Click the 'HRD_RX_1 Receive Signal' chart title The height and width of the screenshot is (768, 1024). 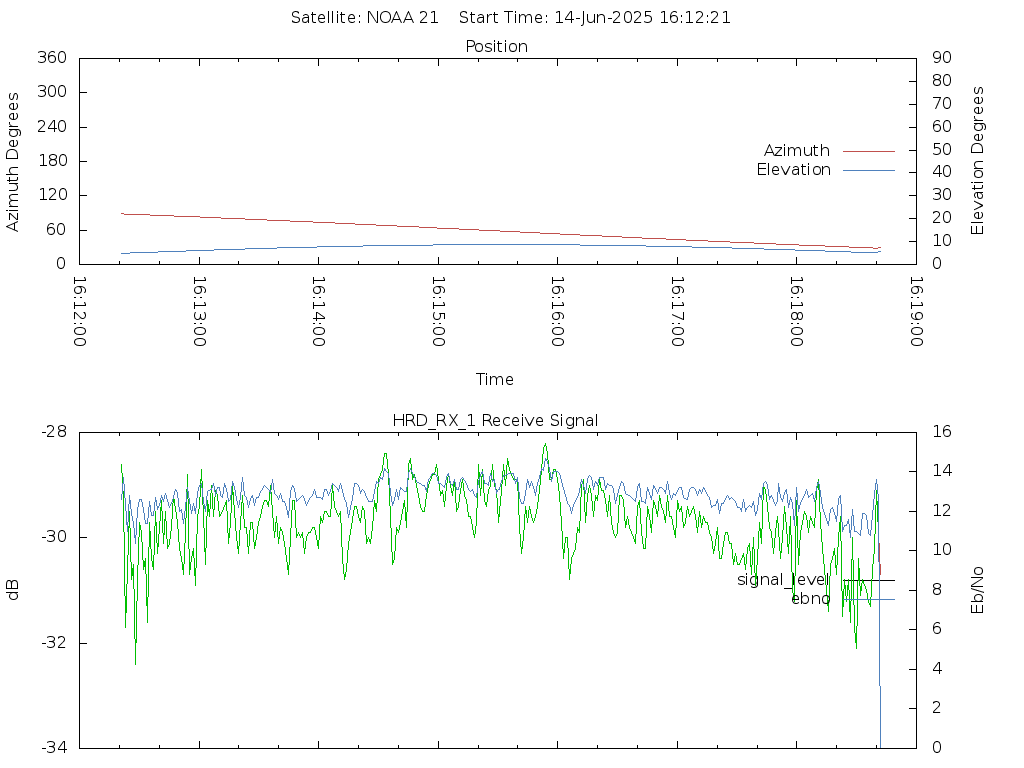coord(495,421)
